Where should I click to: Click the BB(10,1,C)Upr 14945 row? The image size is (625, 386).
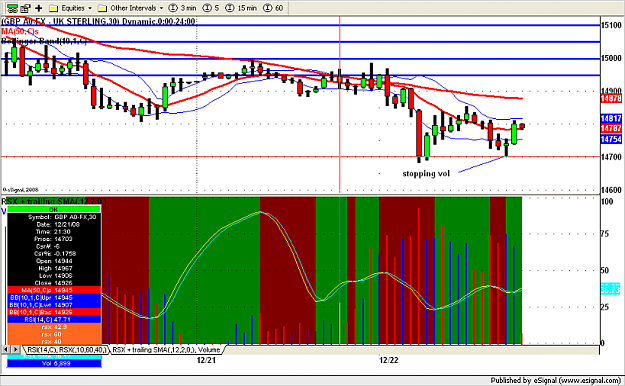(x=54, y=297)
